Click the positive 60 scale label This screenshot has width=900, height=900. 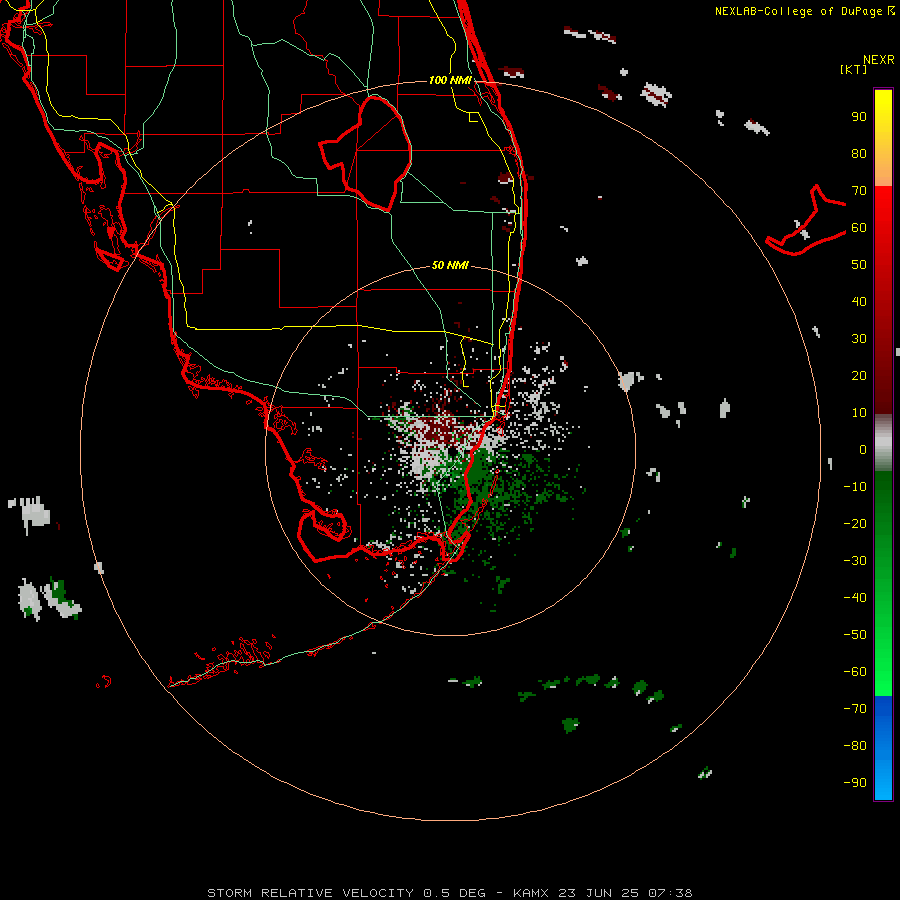[x=859, y=228]
